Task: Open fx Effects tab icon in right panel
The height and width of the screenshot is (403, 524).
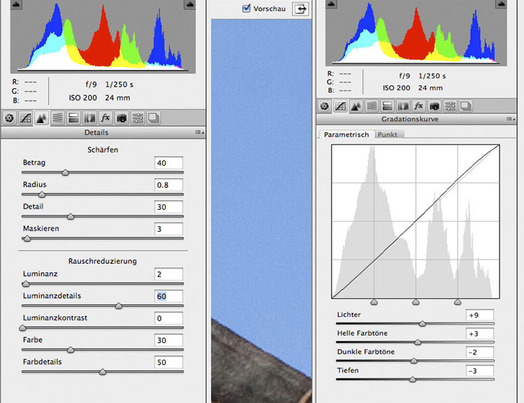Action: [418, 106]
